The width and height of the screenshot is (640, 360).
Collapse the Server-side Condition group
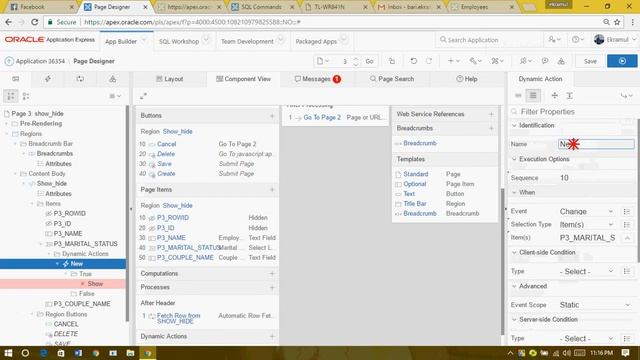click(x=514, y=319)
